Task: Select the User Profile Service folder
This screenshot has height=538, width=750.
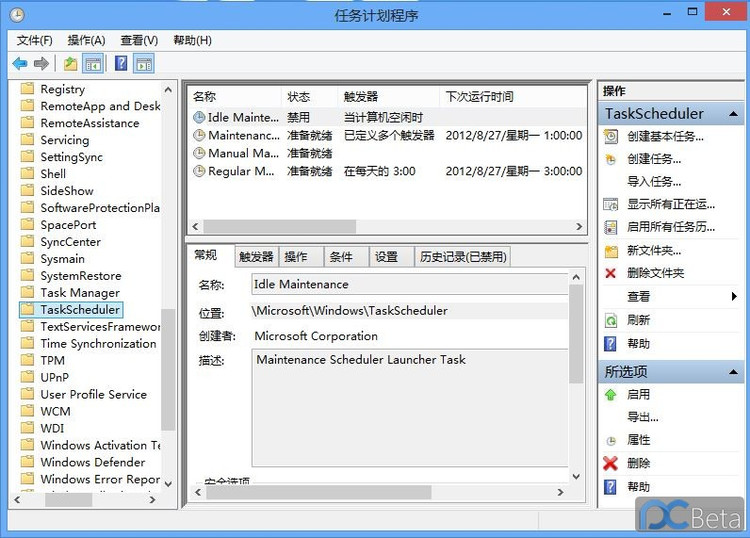Action: coord(93,394)
